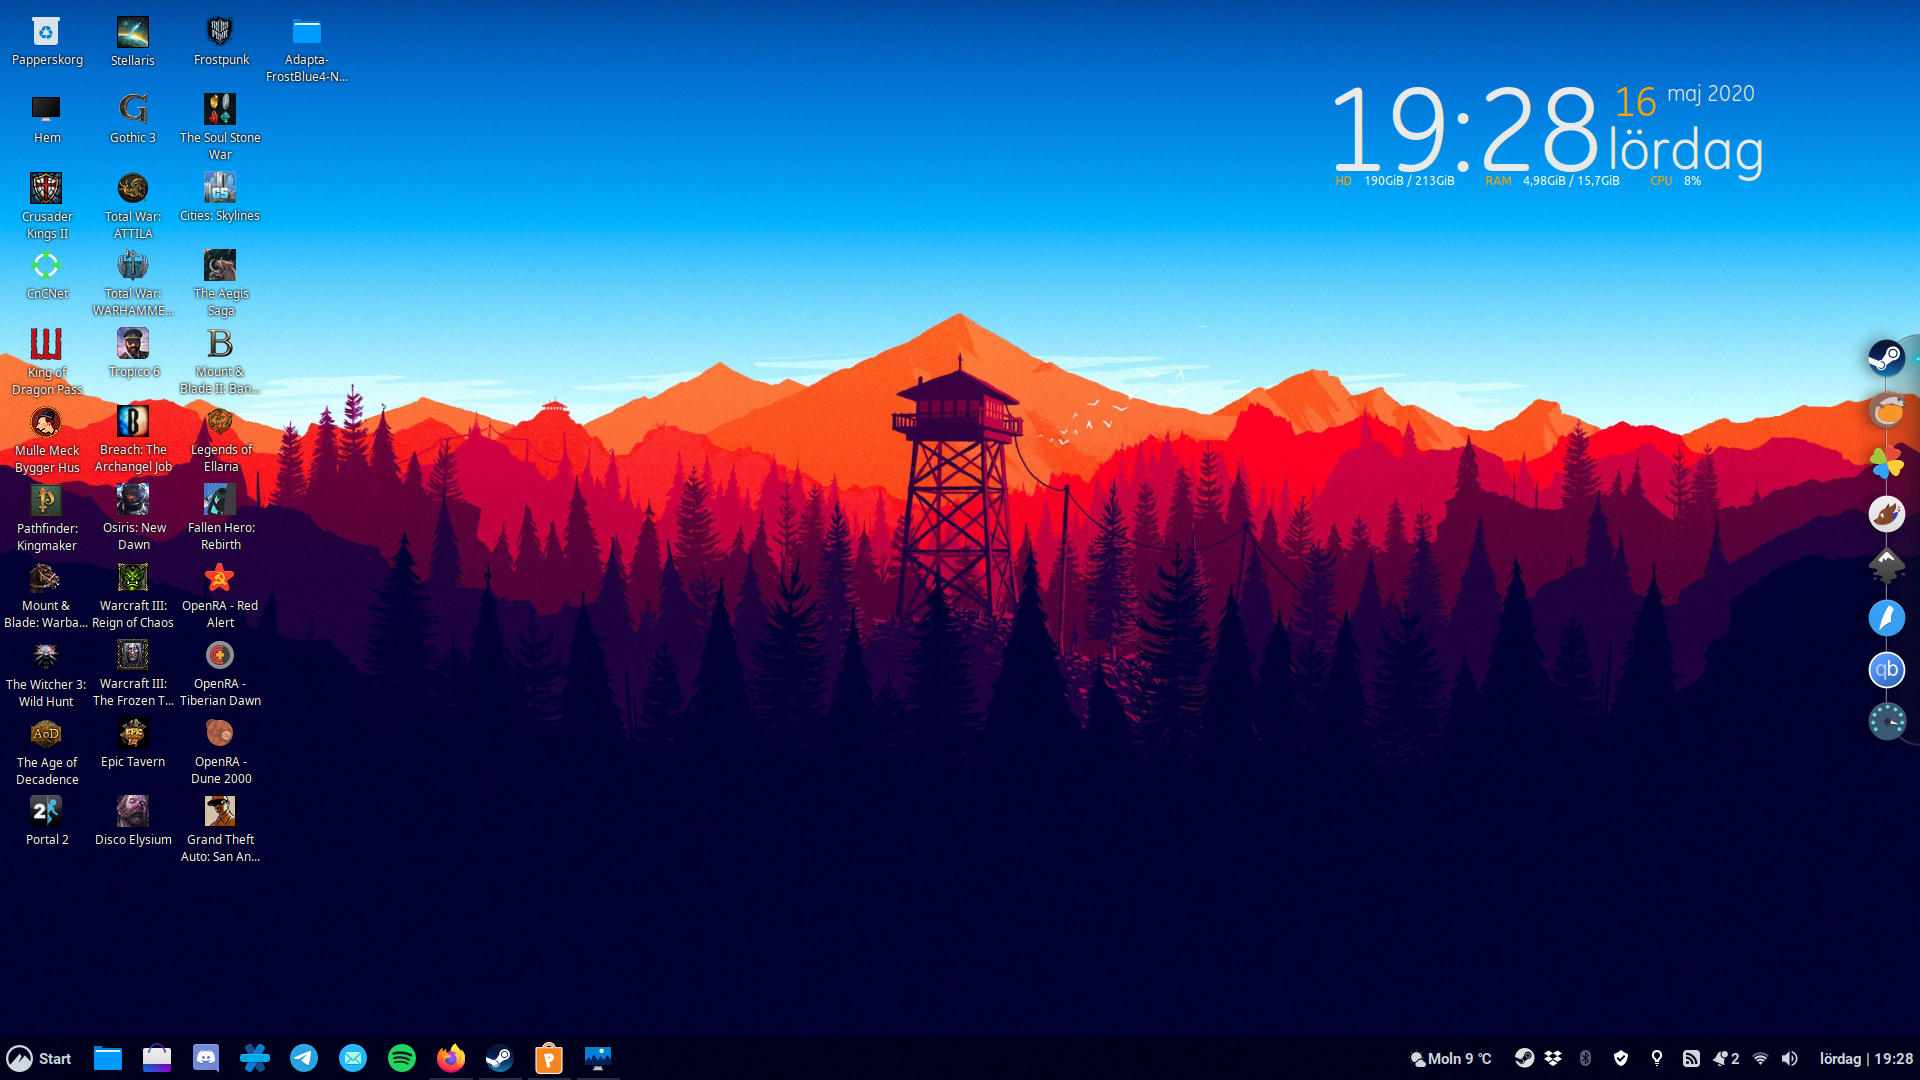Viewport: 1920px width, 1080px height.
Task: Launch Stellaris from the desktop
Action: [x=133, y=42]
